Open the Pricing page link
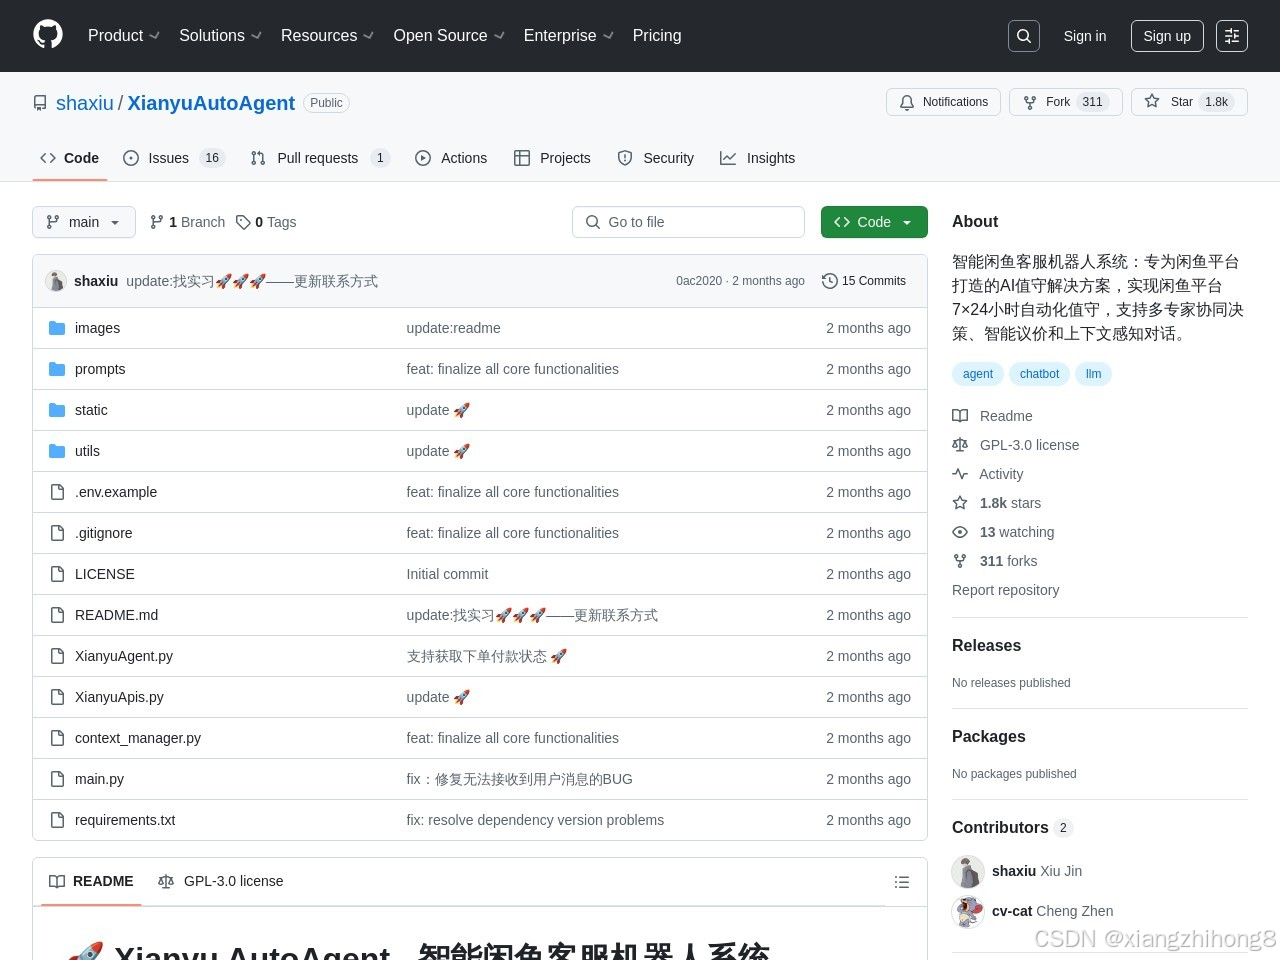 click(657, 36)
